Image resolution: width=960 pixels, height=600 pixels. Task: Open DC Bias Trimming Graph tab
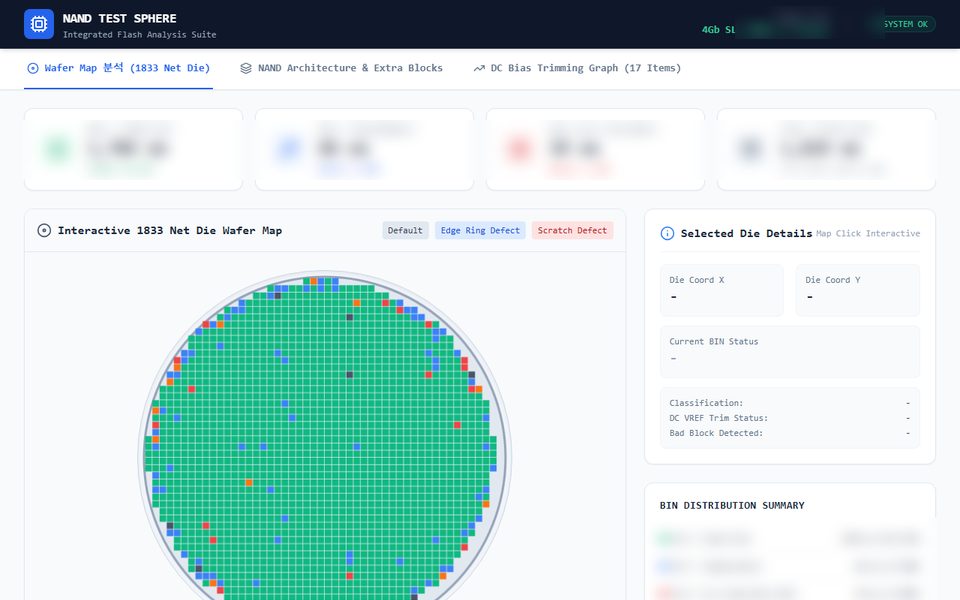coord(577,68)
